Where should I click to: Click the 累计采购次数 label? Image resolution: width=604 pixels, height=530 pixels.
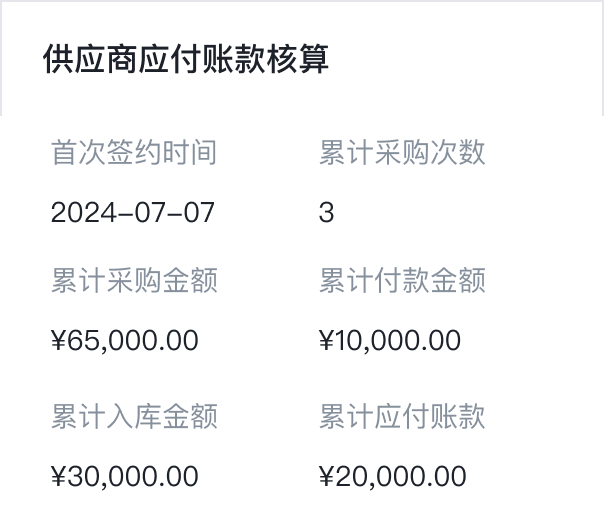[402, 153]
